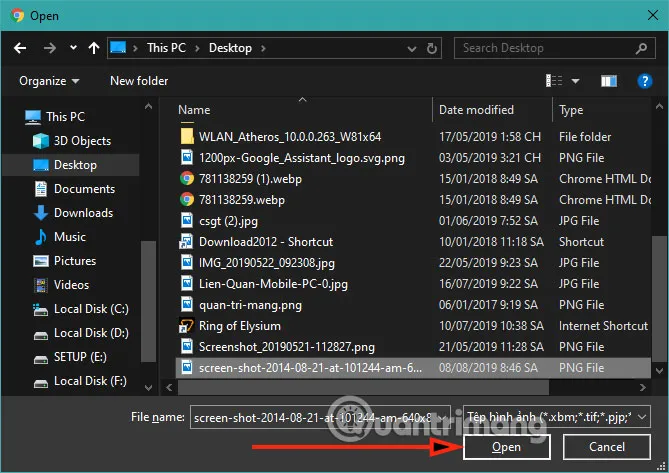Click the Search Desktop field
The height and width of the screenshot is (473, 669).
click(x=545, y=47)
